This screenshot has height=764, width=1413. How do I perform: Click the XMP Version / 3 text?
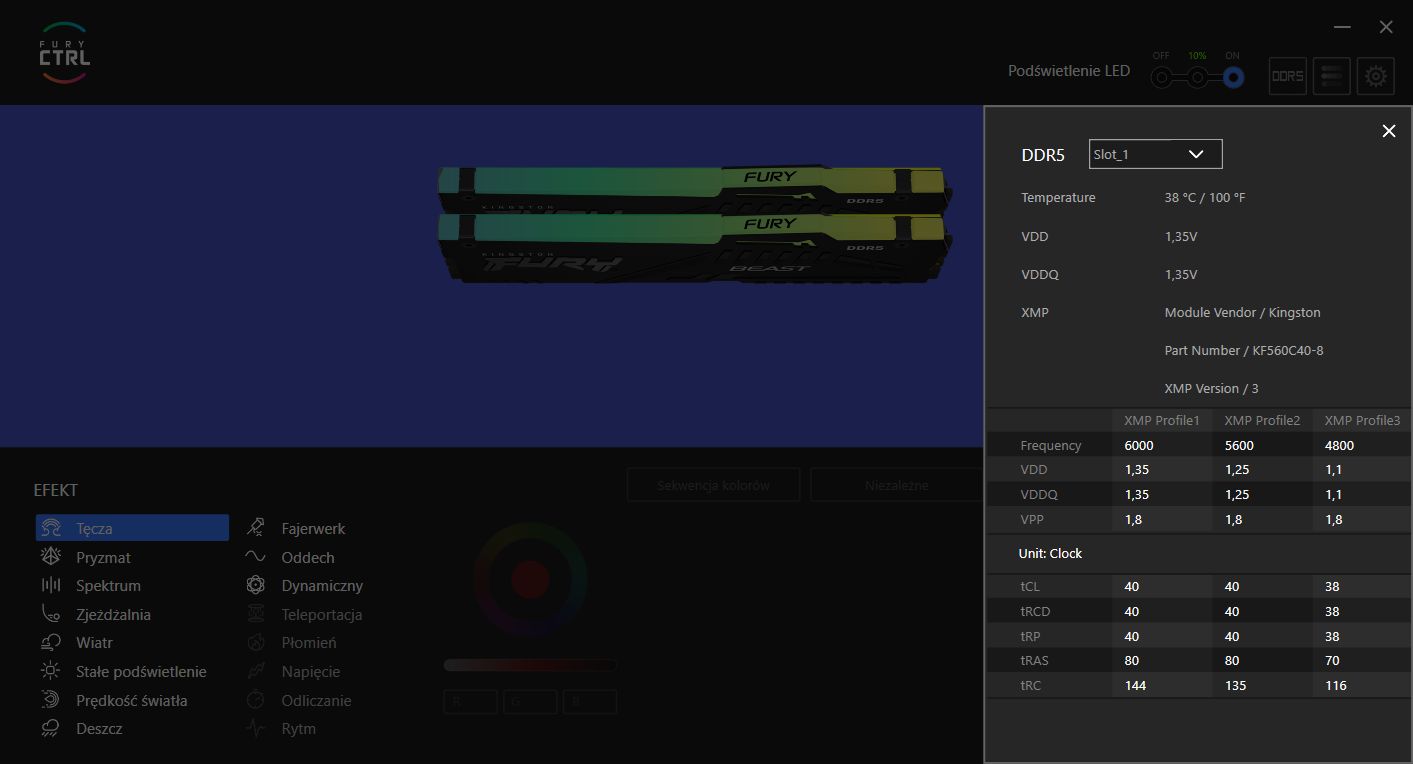click(x=1212, y=388)
